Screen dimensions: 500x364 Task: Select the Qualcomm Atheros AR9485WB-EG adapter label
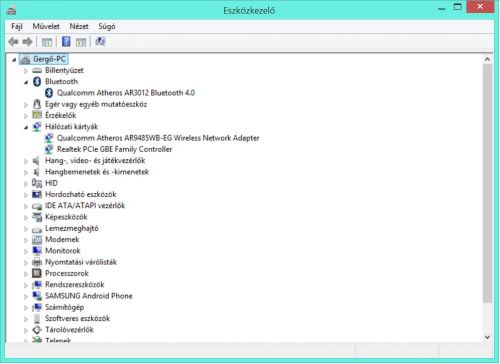(158, 138)
